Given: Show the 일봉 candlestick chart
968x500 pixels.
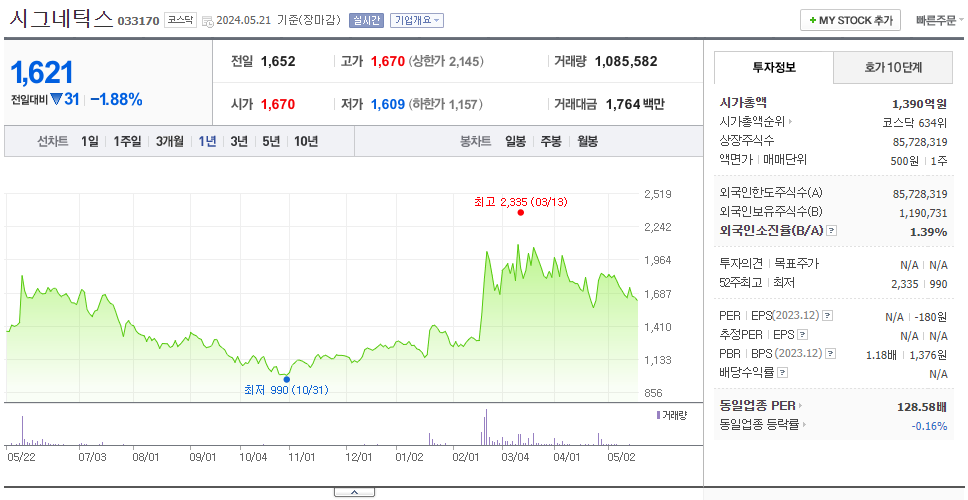Looking at the screenshot, I should [515, 141].
